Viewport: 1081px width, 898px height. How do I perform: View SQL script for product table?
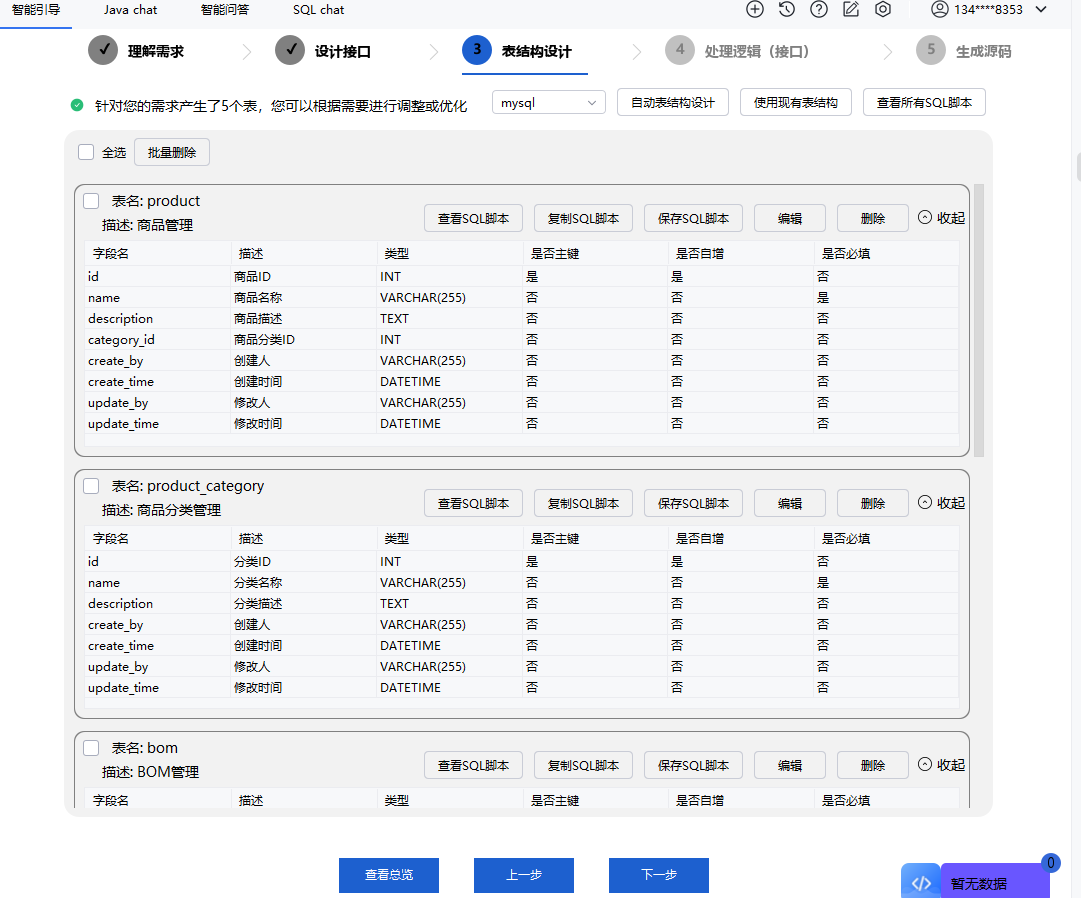pos(474,218)
